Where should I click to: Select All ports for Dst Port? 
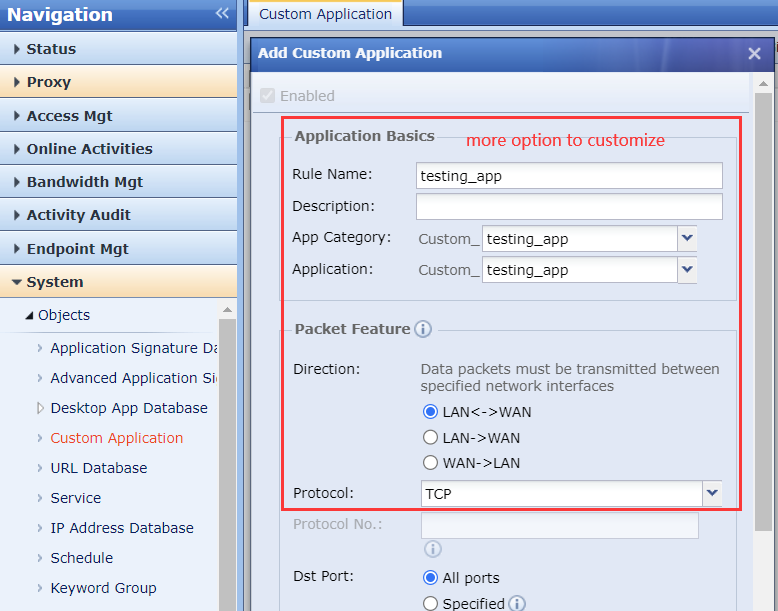(431, 578)
